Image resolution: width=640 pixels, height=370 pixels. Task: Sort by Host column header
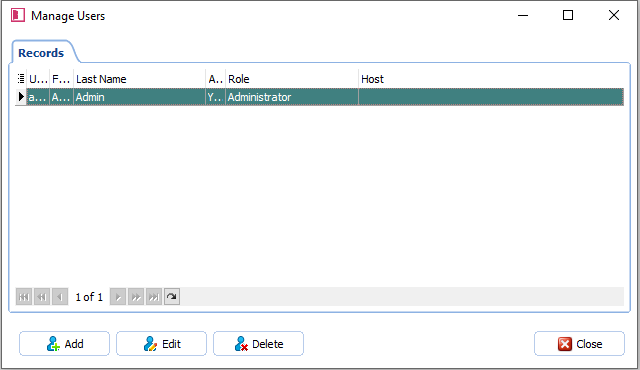point(491,79)
